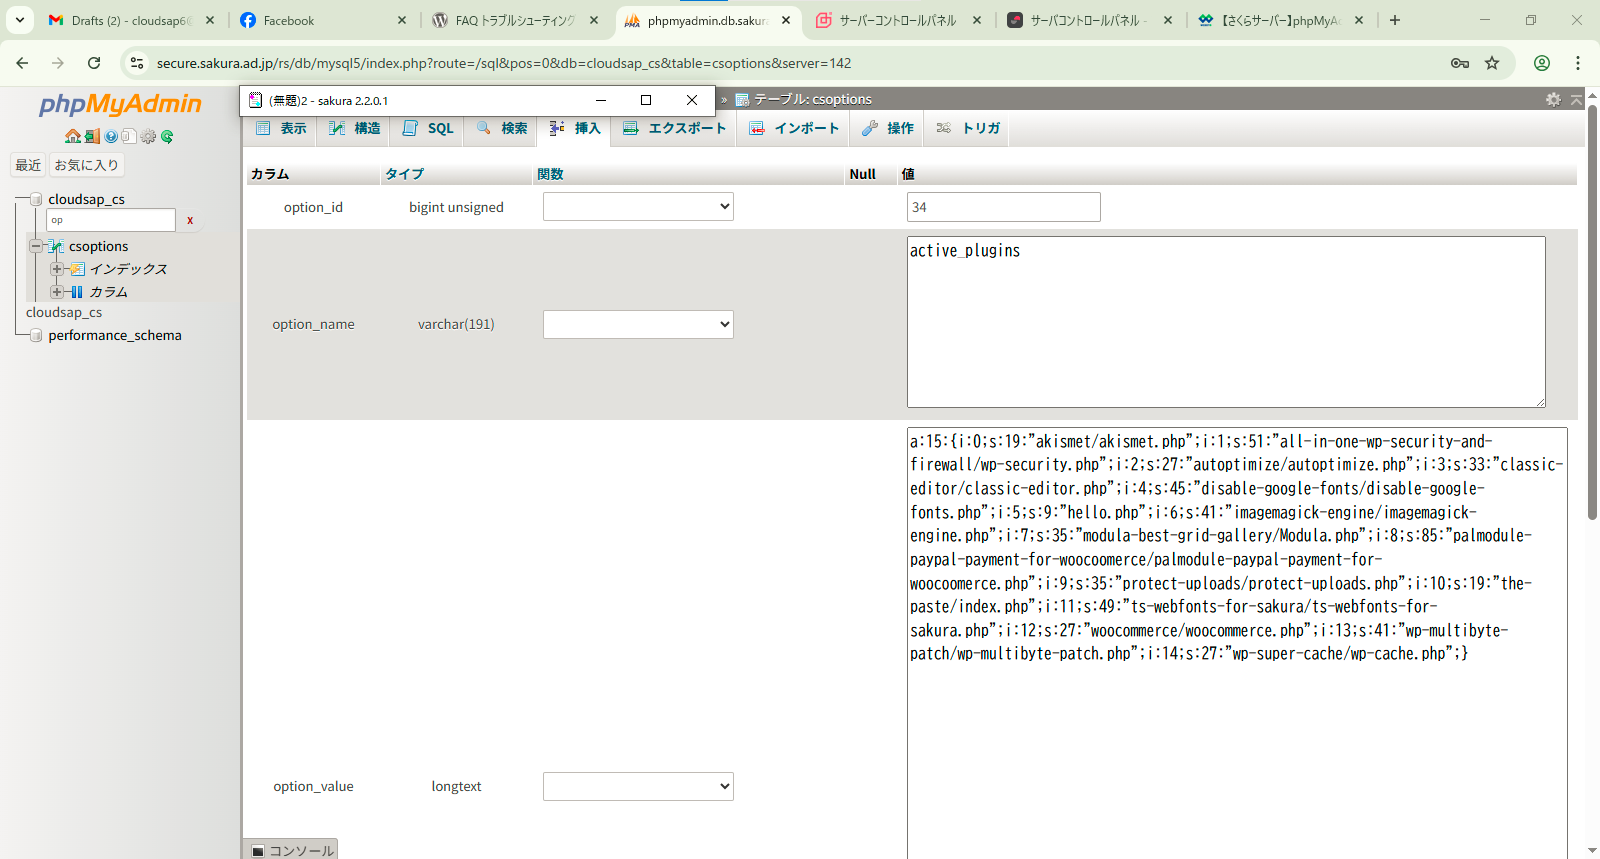Open the copy/docs pages icon in sidebar
Screen dimensions: 1600x859
129,136
